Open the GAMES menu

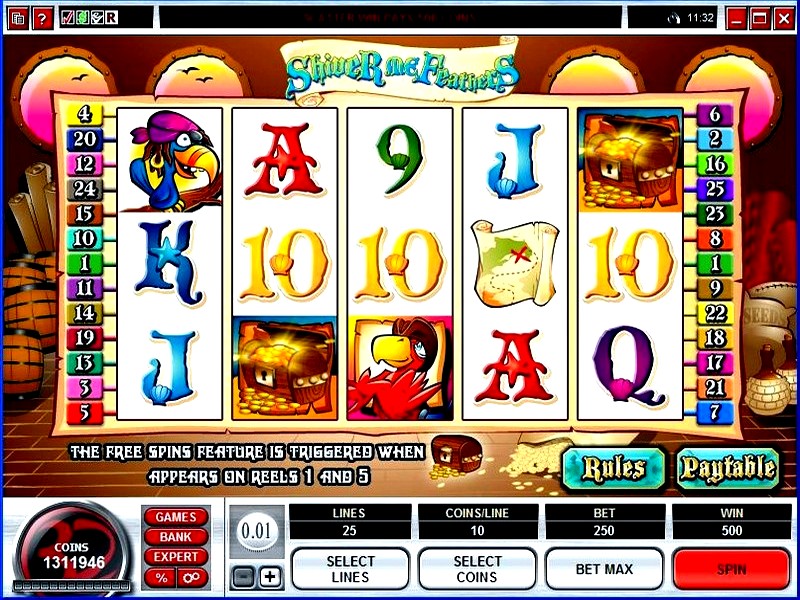[176, 516]
